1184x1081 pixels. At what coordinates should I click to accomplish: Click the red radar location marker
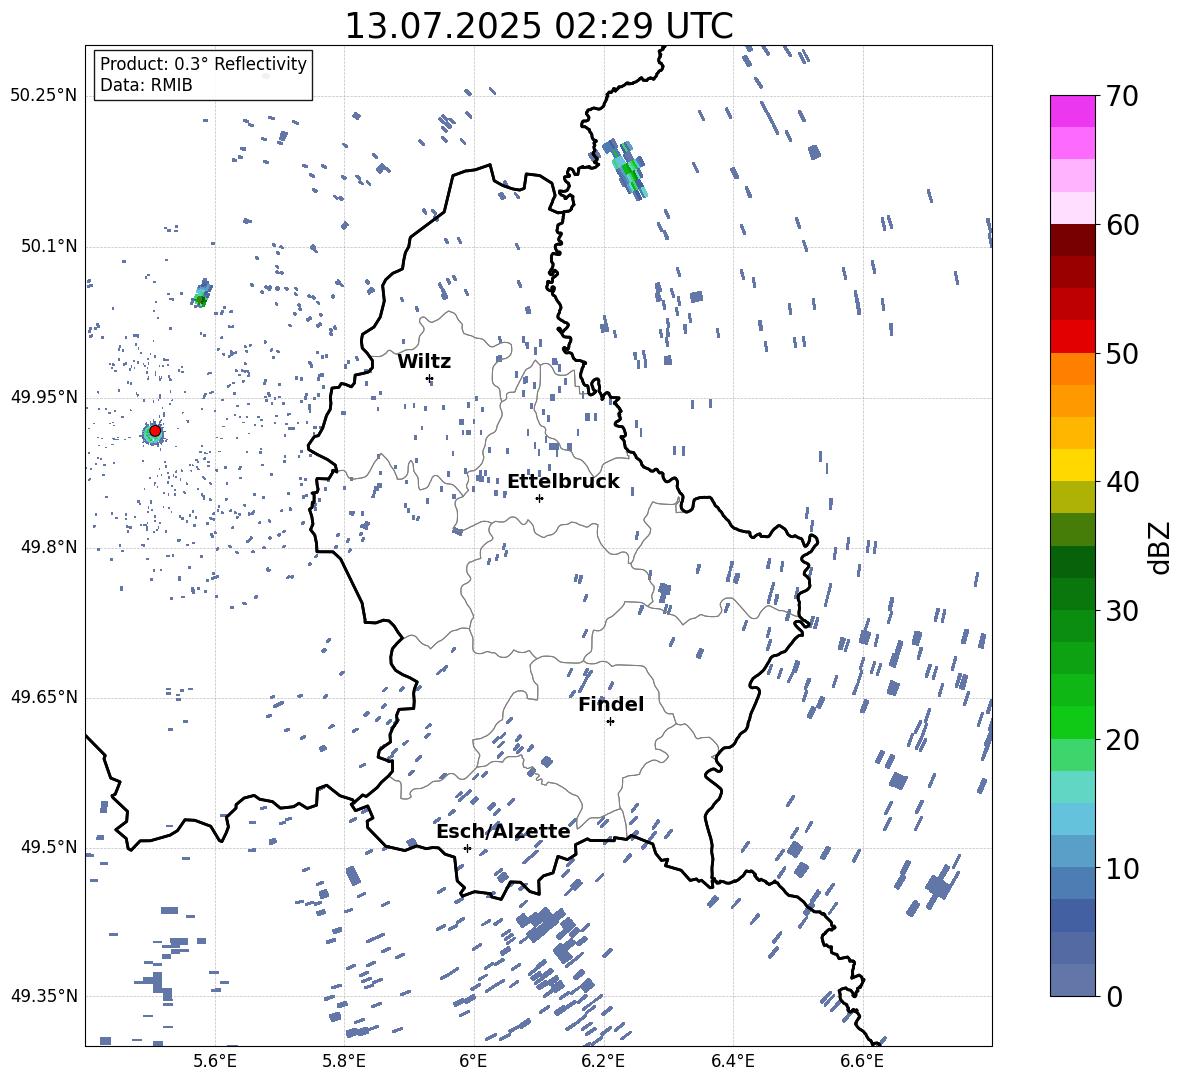155,431
